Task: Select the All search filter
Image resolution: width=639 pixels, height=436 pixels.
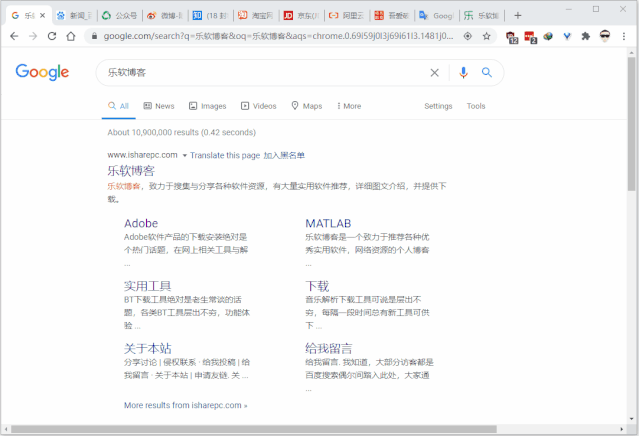Action: tap(119, 106)
